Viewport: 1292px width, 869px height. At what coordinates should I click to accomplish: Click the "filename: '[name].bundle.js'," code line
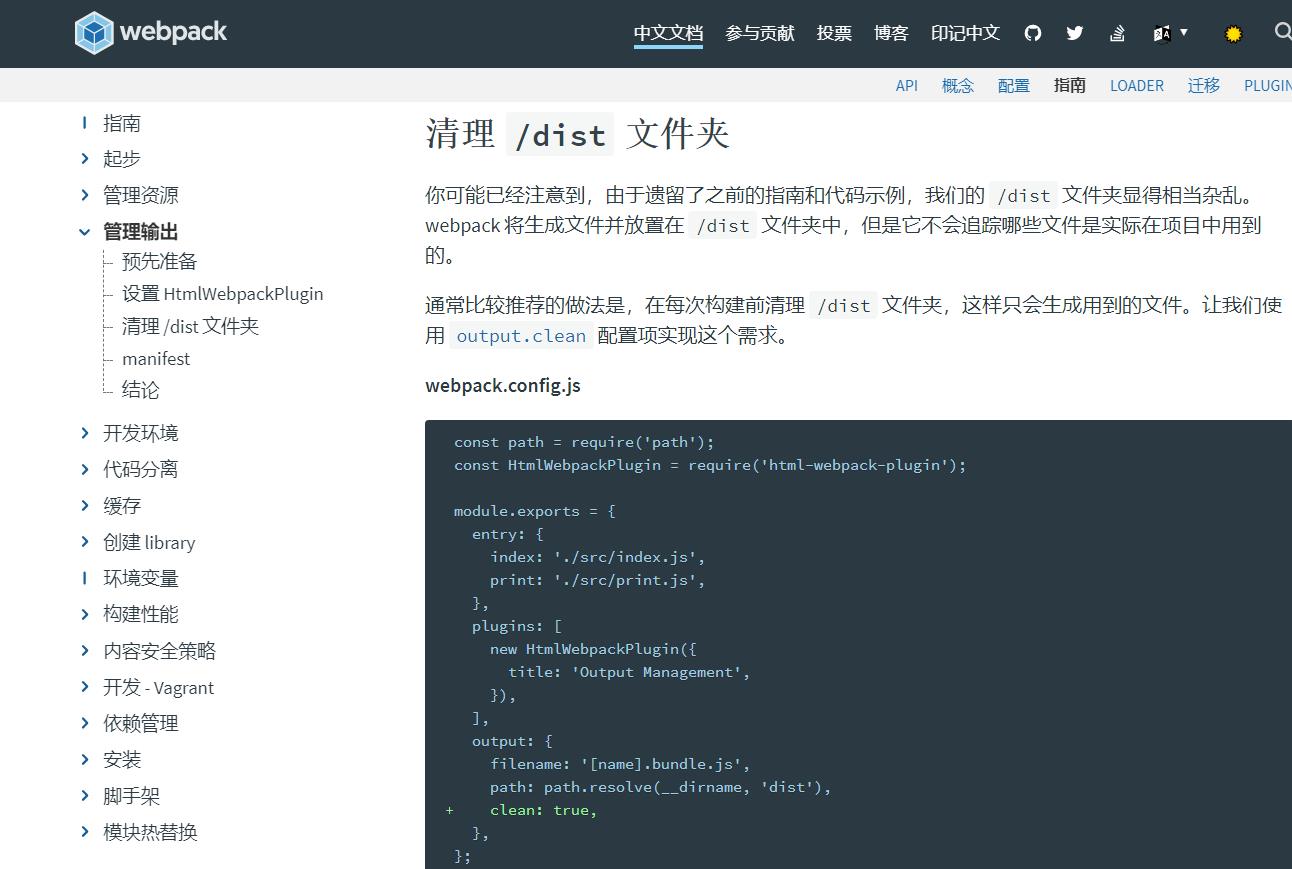click(620, 764)
